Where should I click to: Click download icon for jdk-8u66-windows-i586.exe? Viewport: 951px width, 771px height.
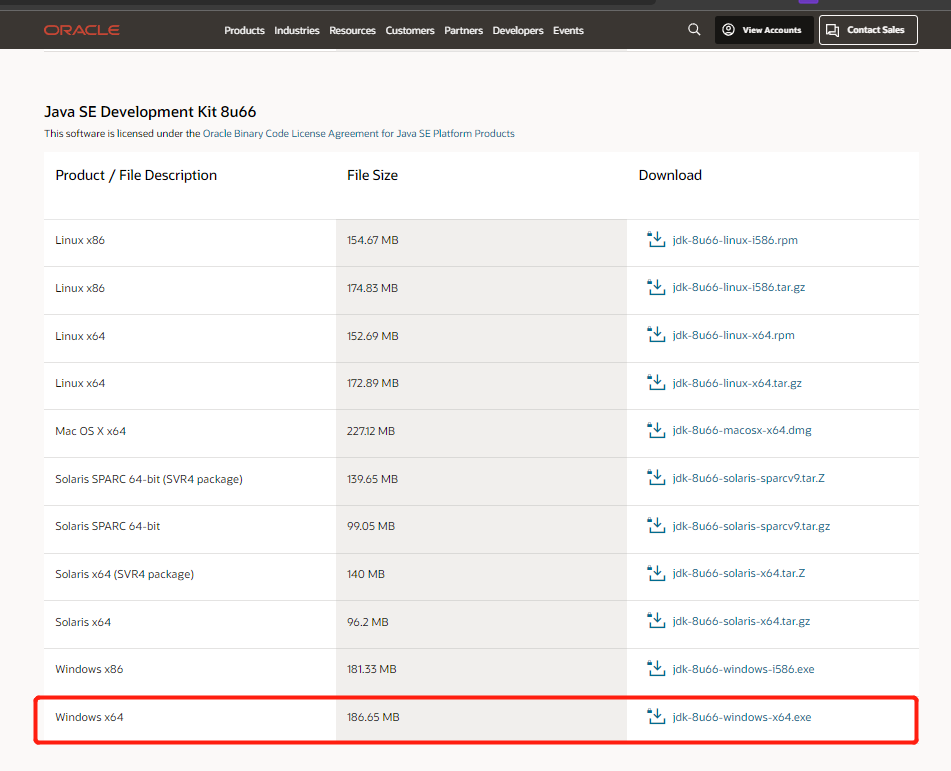tap(656, 669)
